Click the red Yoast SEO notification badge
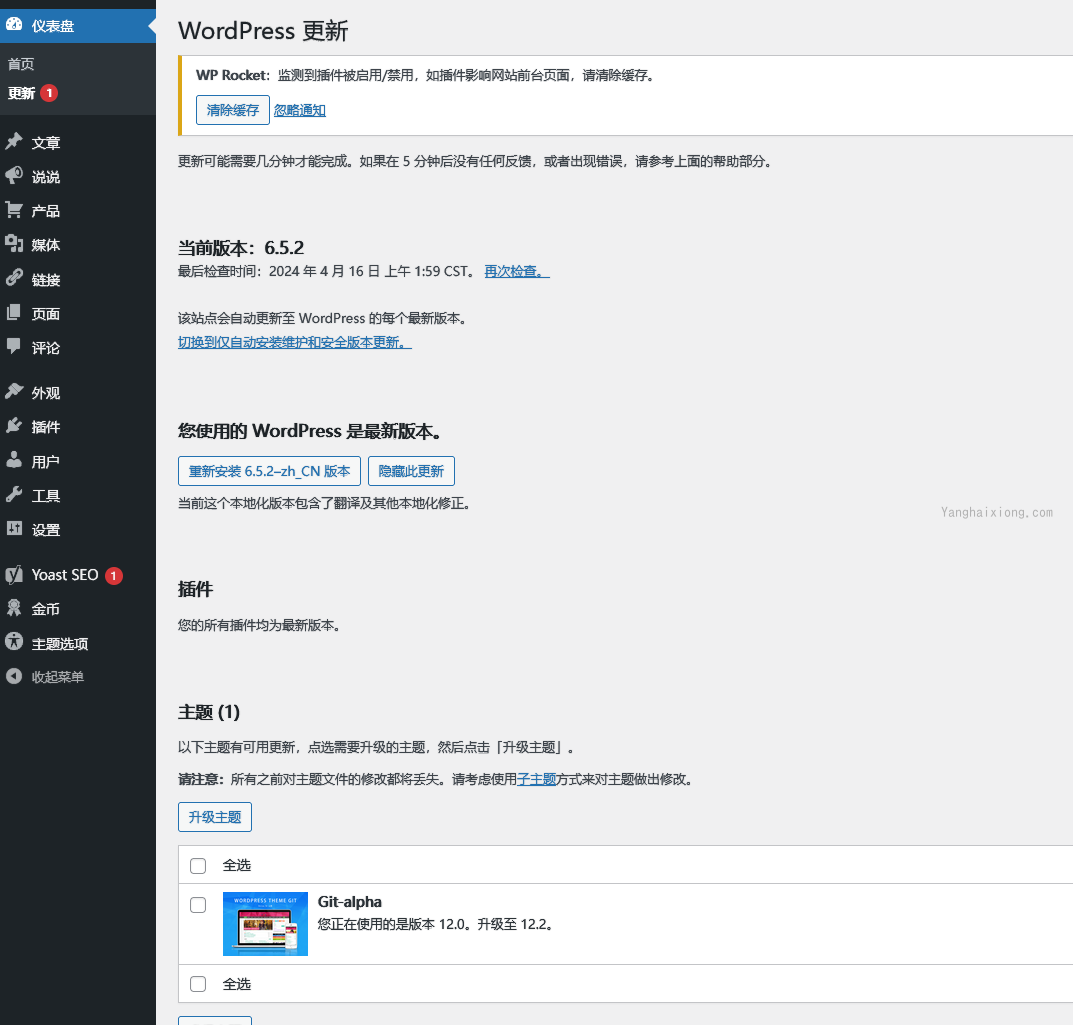1073x1025 pixels. 114,576
